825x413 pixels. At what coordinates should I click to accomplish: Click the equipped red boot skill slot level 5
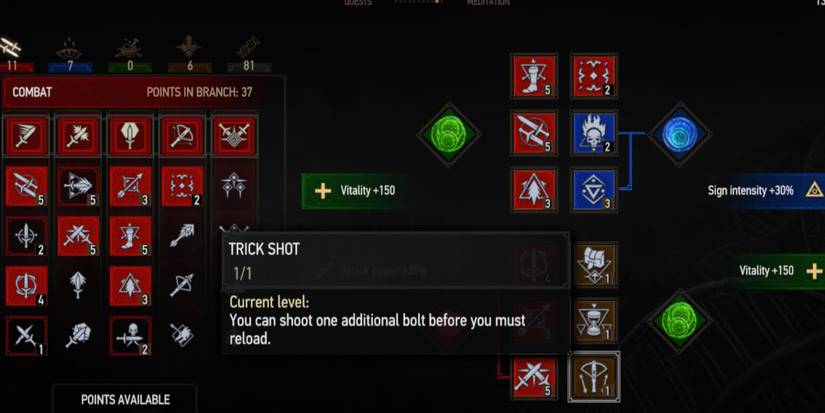click(x=534, y=76)
